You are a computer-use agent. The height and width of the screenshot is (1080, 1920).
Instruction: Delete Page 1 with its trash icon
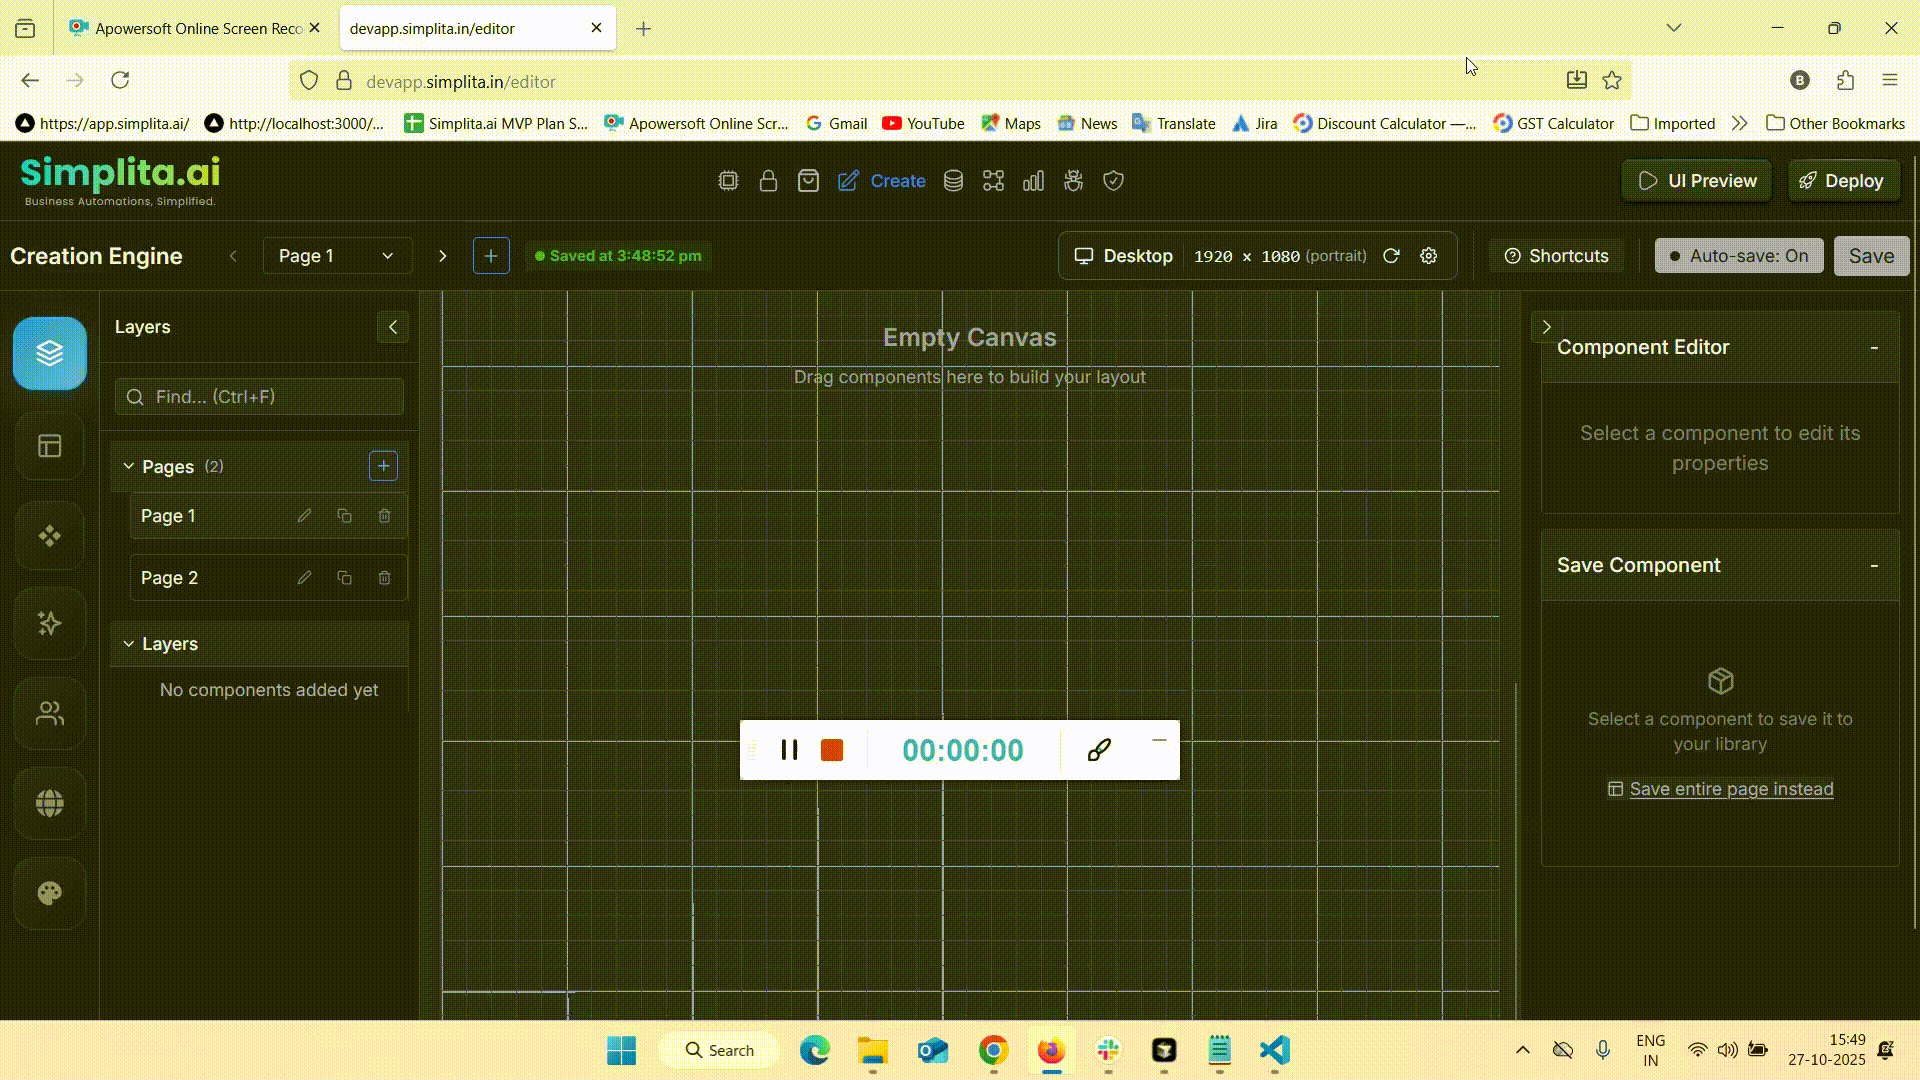tap(385, 516)
